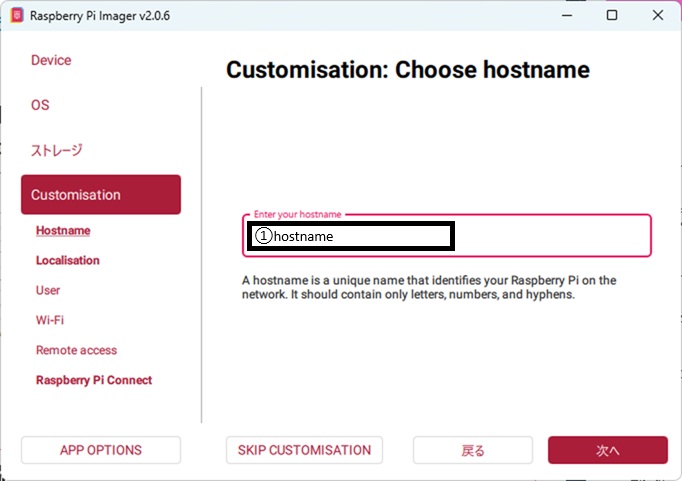Go to Wi-Fi customisation settings
The width and height of the screenshot is (682, 481).
coord(50,320)
